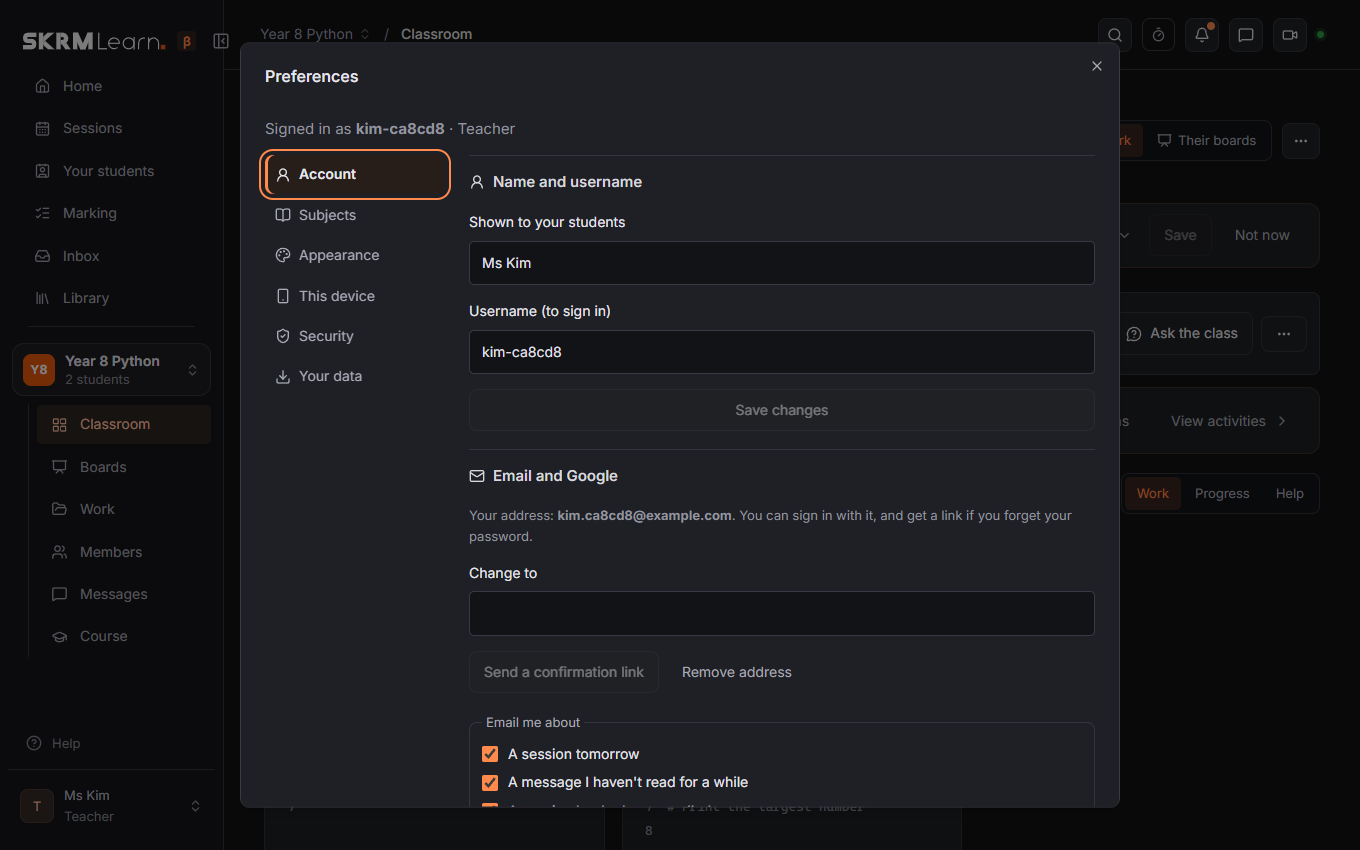Click the chat bubble icon in top bar

[x=1246, y=35]
